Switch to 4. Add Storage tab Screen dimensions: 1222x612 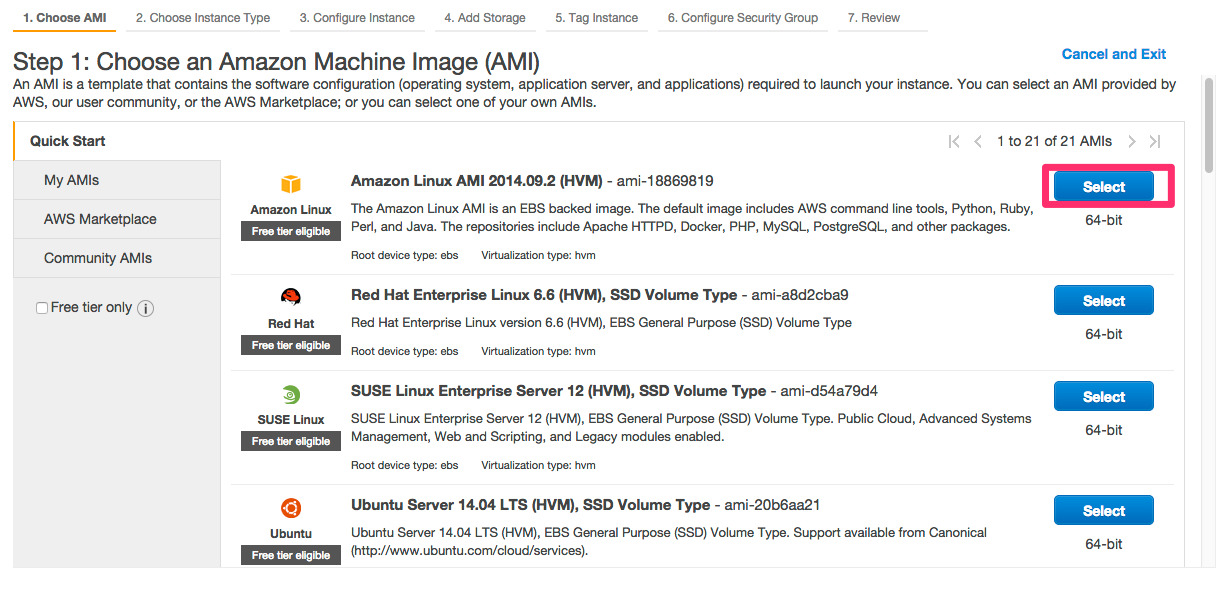click(x=485, y=18)
